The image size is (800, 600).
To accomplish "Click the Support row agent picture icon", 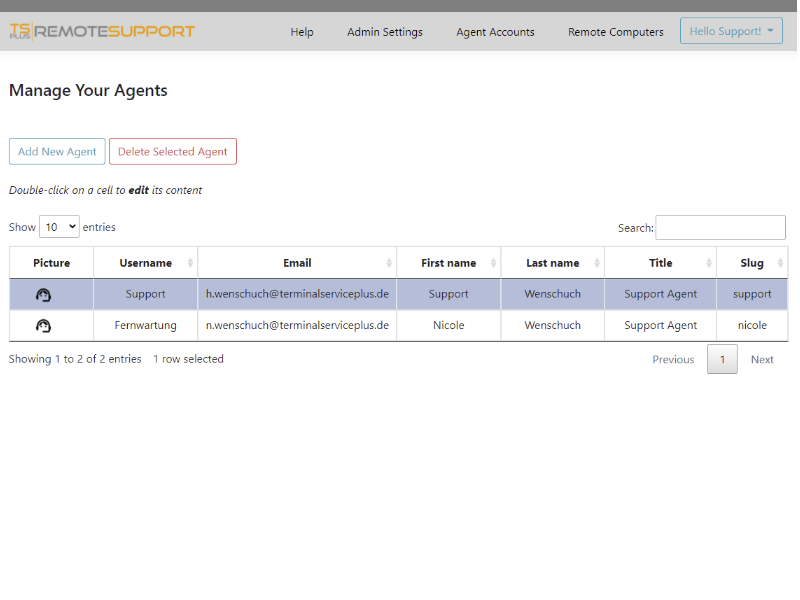I will tap(43, 295).
